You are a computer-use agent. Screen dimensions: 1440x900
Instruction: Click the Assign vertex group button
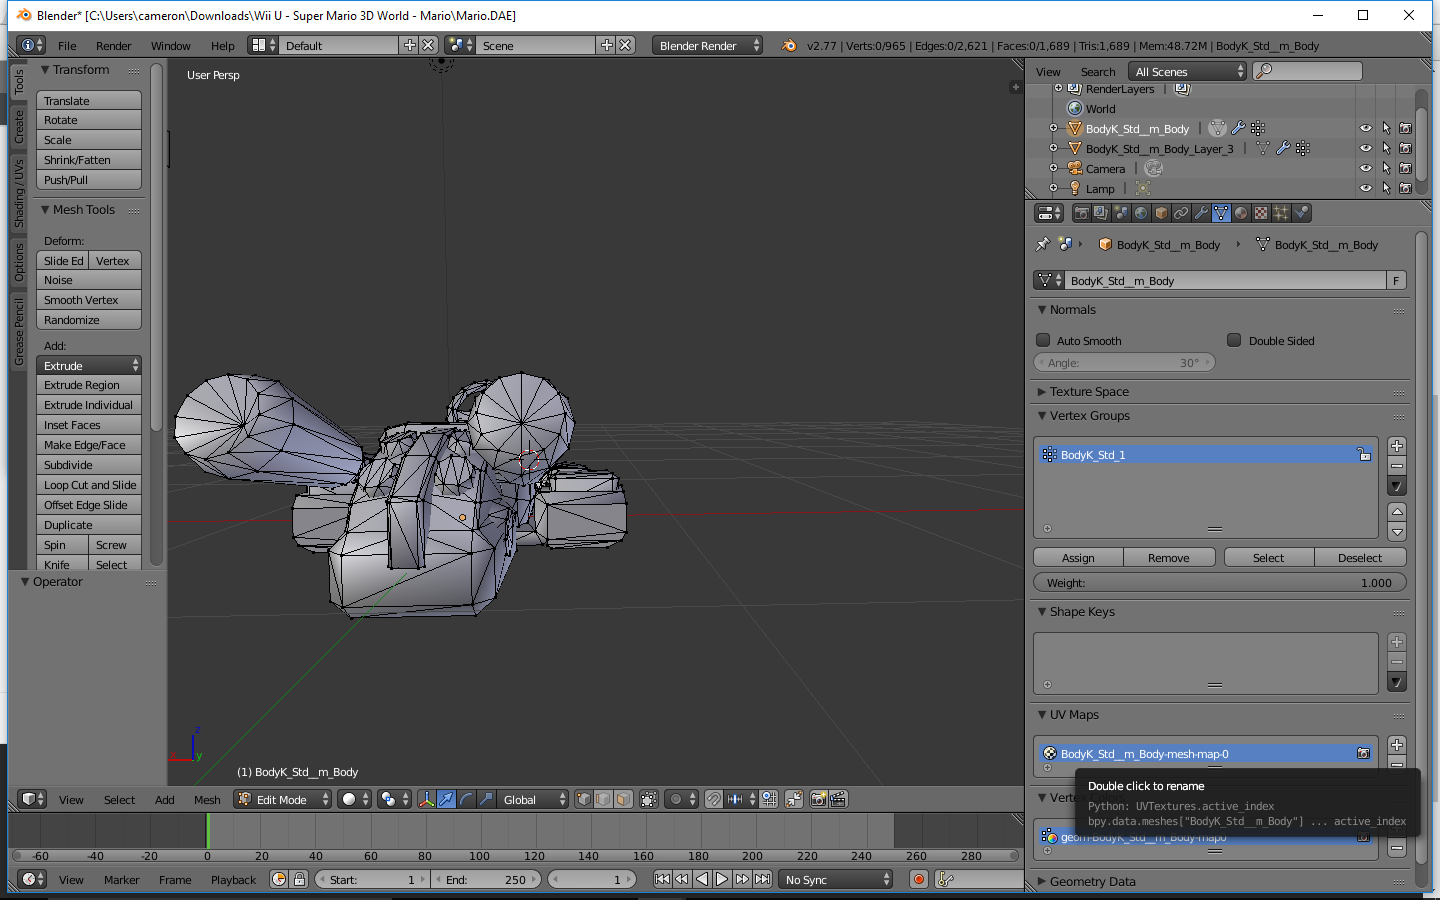1078,557
